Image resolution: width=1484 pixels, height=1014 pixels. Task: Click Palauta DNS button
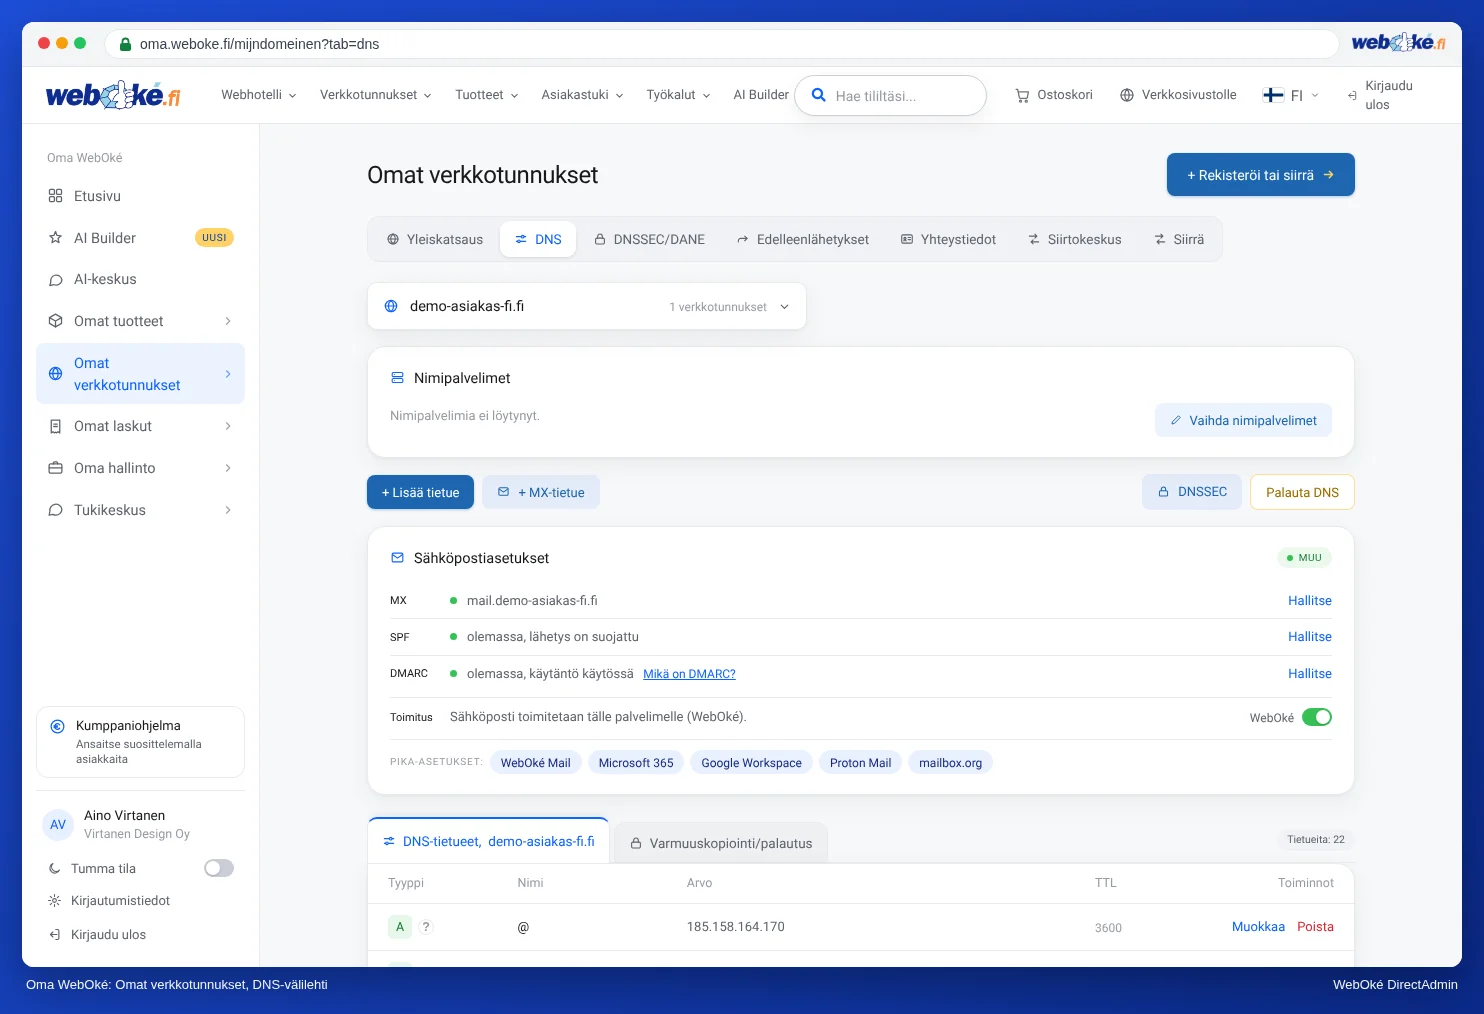[1302, 492]
